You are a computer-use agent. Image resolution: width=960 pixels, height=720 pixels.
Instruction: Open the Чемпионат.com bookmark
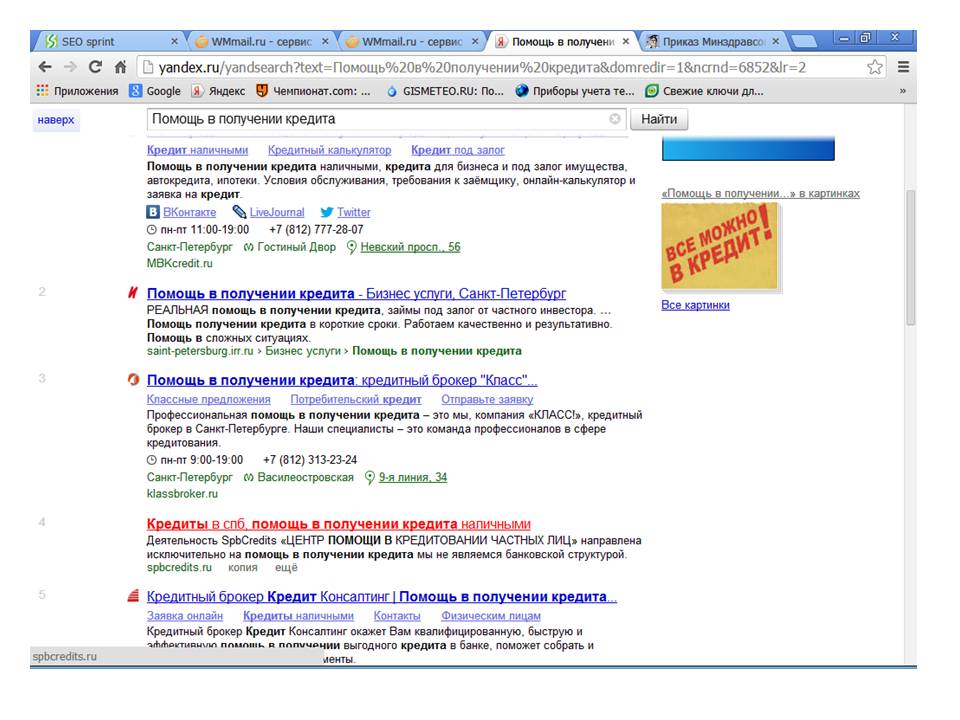313,91
